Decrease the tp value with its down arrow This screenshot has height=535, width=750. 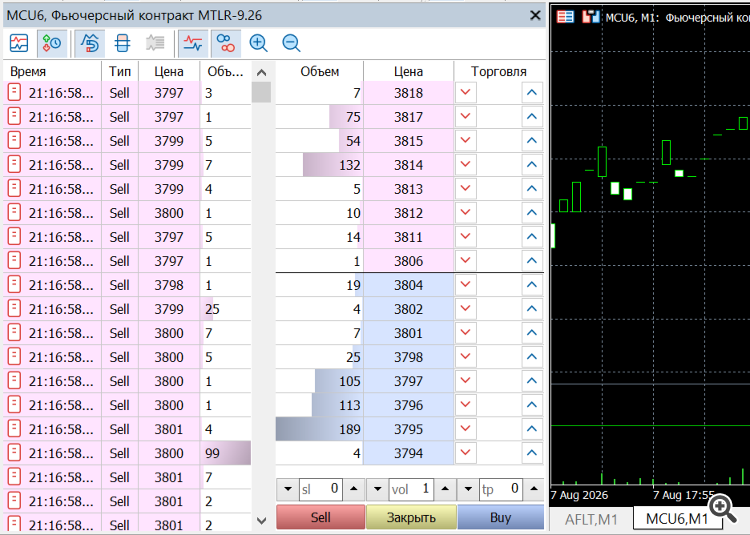[x=468, y=489]
